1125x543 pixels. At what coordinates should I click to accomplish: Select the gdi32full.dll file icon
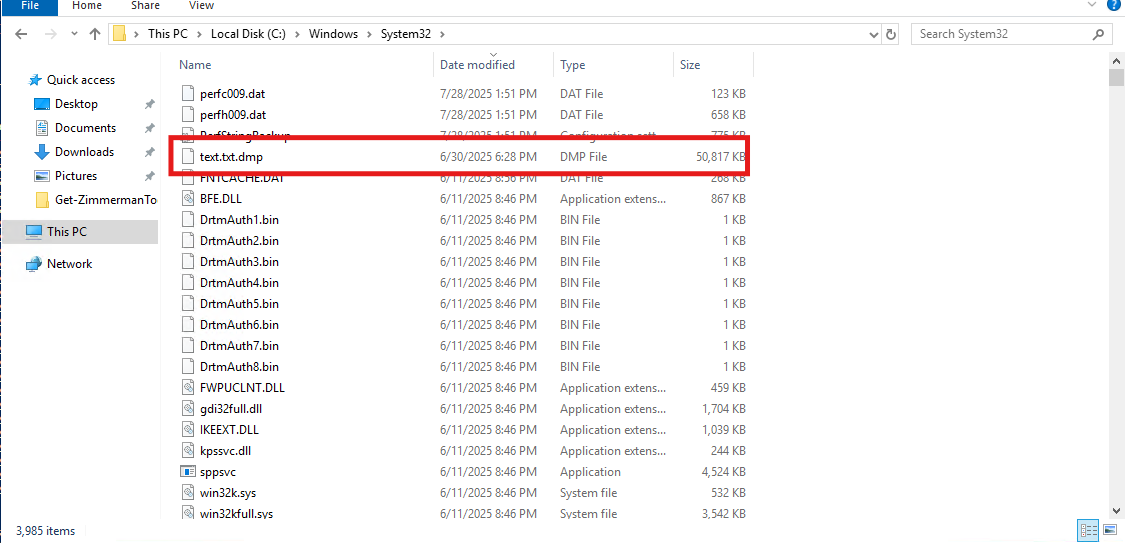pos(187,409)
